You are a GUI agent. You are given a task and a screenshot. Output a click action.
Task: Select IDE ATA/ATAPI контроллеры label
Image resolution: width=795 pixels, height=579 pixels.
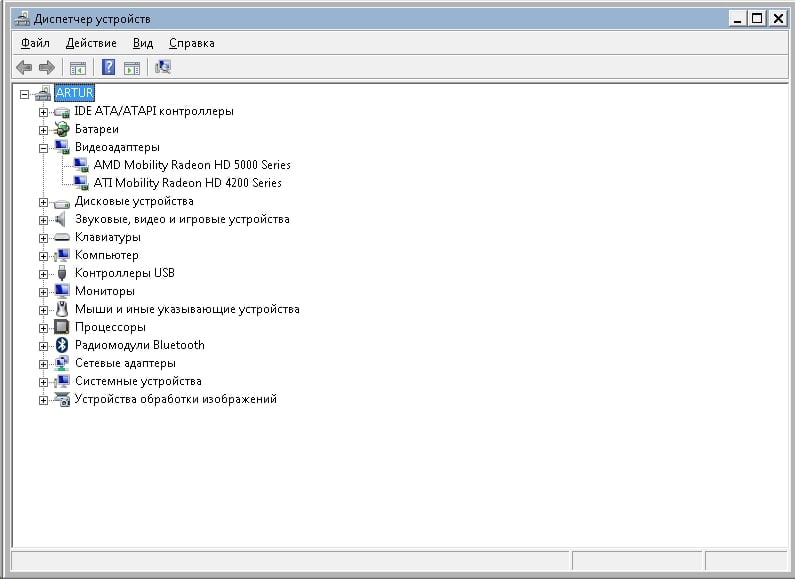click(x=154, y=111)
